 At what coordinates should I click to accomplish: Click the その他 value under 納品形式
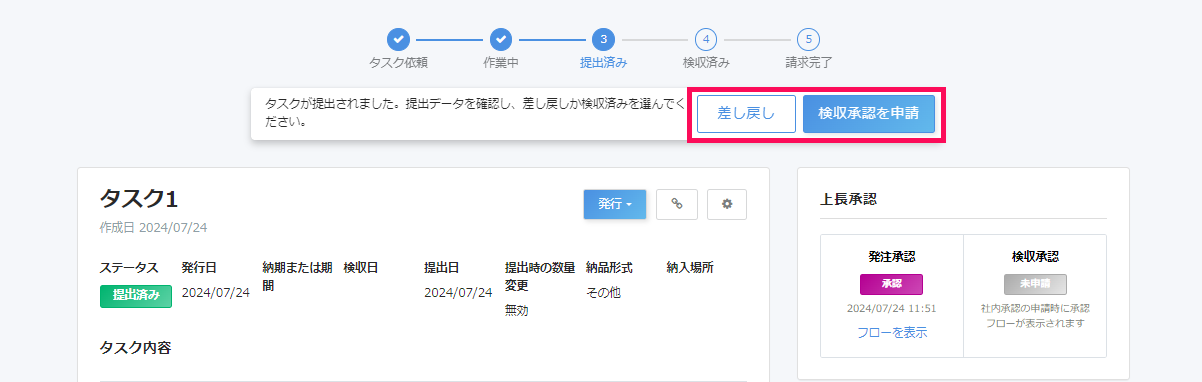(604, 292)
